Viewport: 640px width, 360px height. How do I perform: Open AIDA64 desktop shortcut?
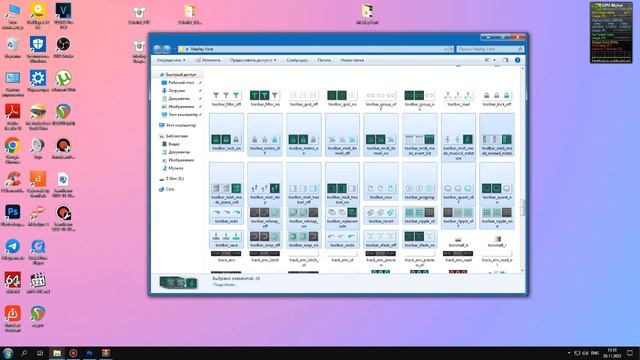[13, 283]
